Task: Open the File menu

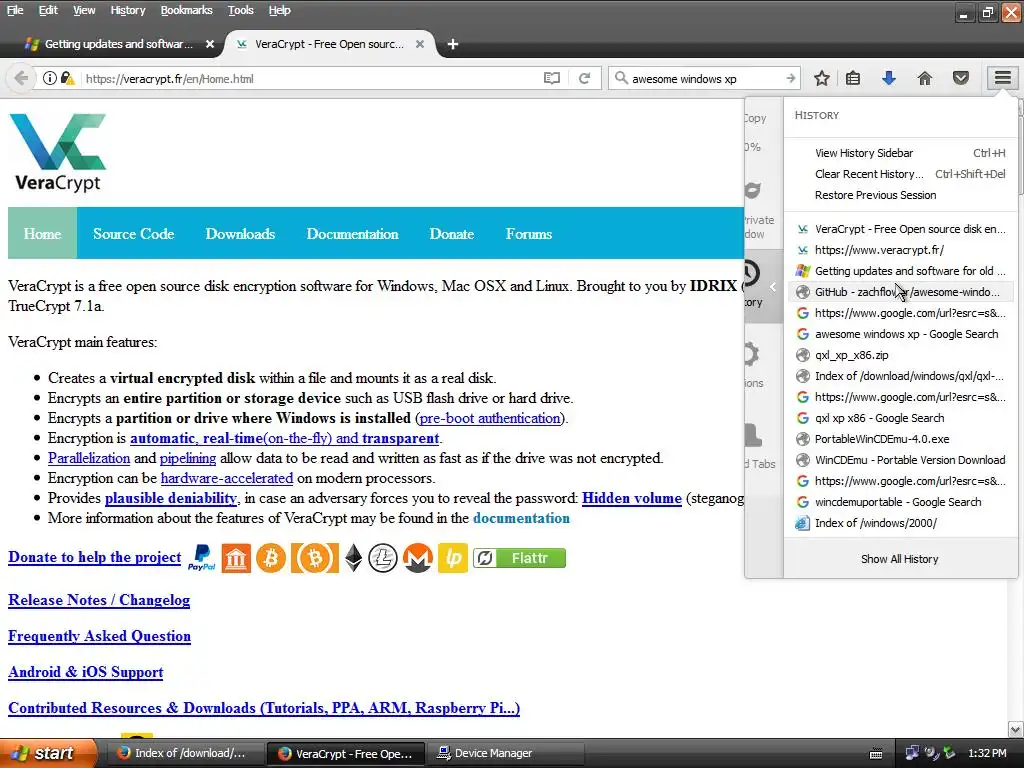Action: coord(14,10)
